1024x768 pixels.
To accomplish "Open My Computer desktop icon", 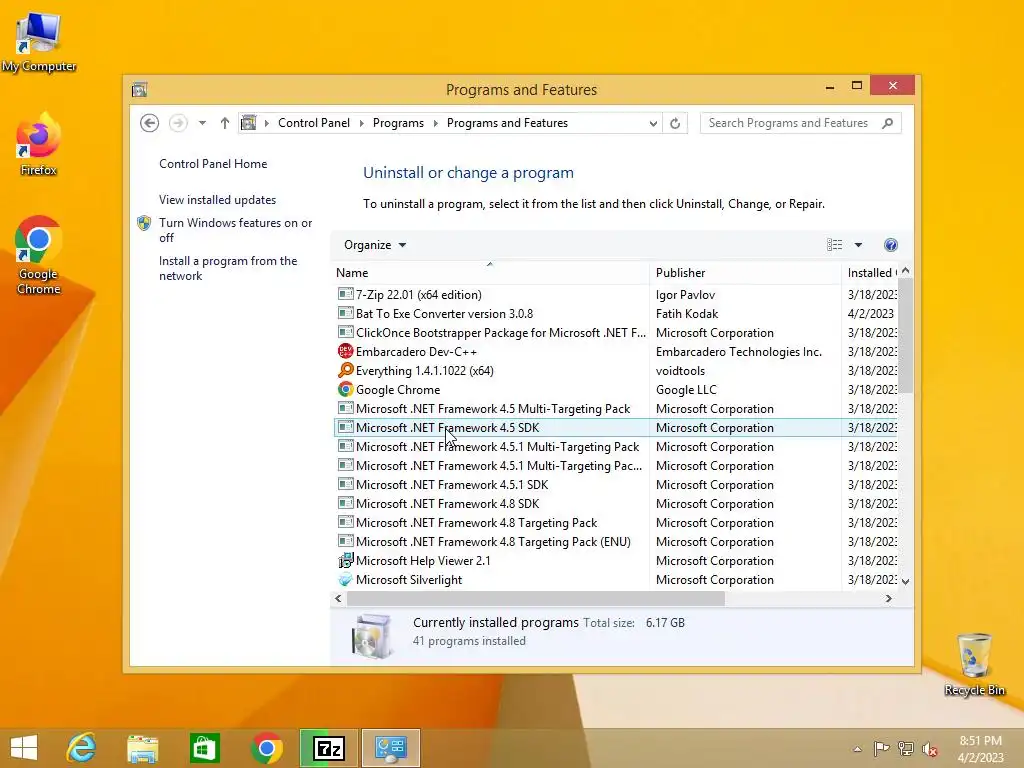I will pyautogui.click(x=39, y=41).
